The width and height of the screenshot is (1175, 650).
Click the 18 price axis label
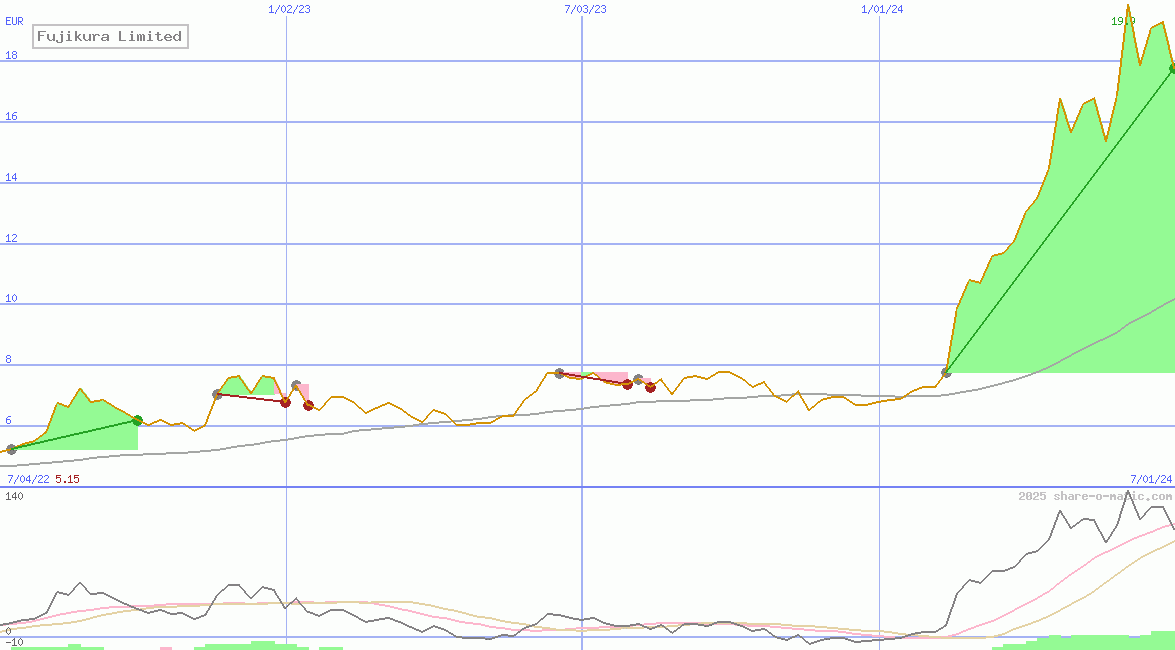(11, 55)
